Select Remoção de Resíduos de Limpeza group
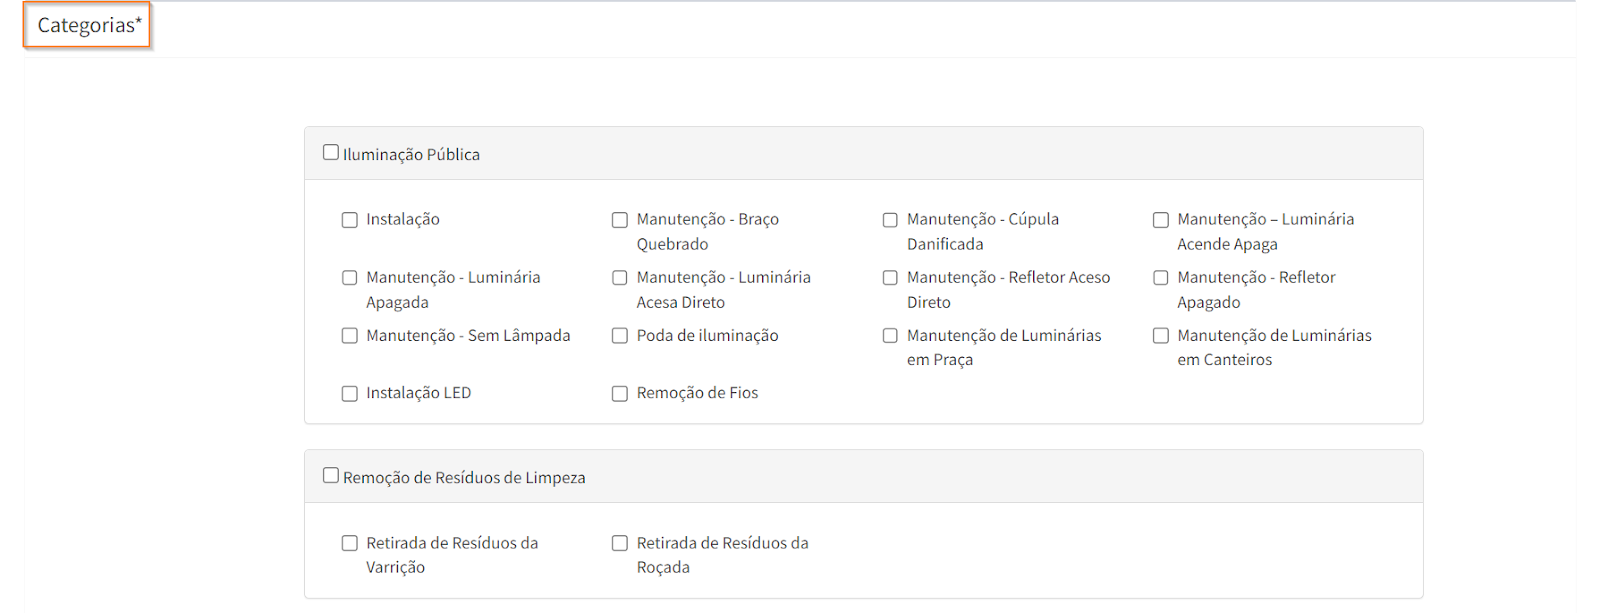This screenshot has width=1600, height=613. [331, 476]
